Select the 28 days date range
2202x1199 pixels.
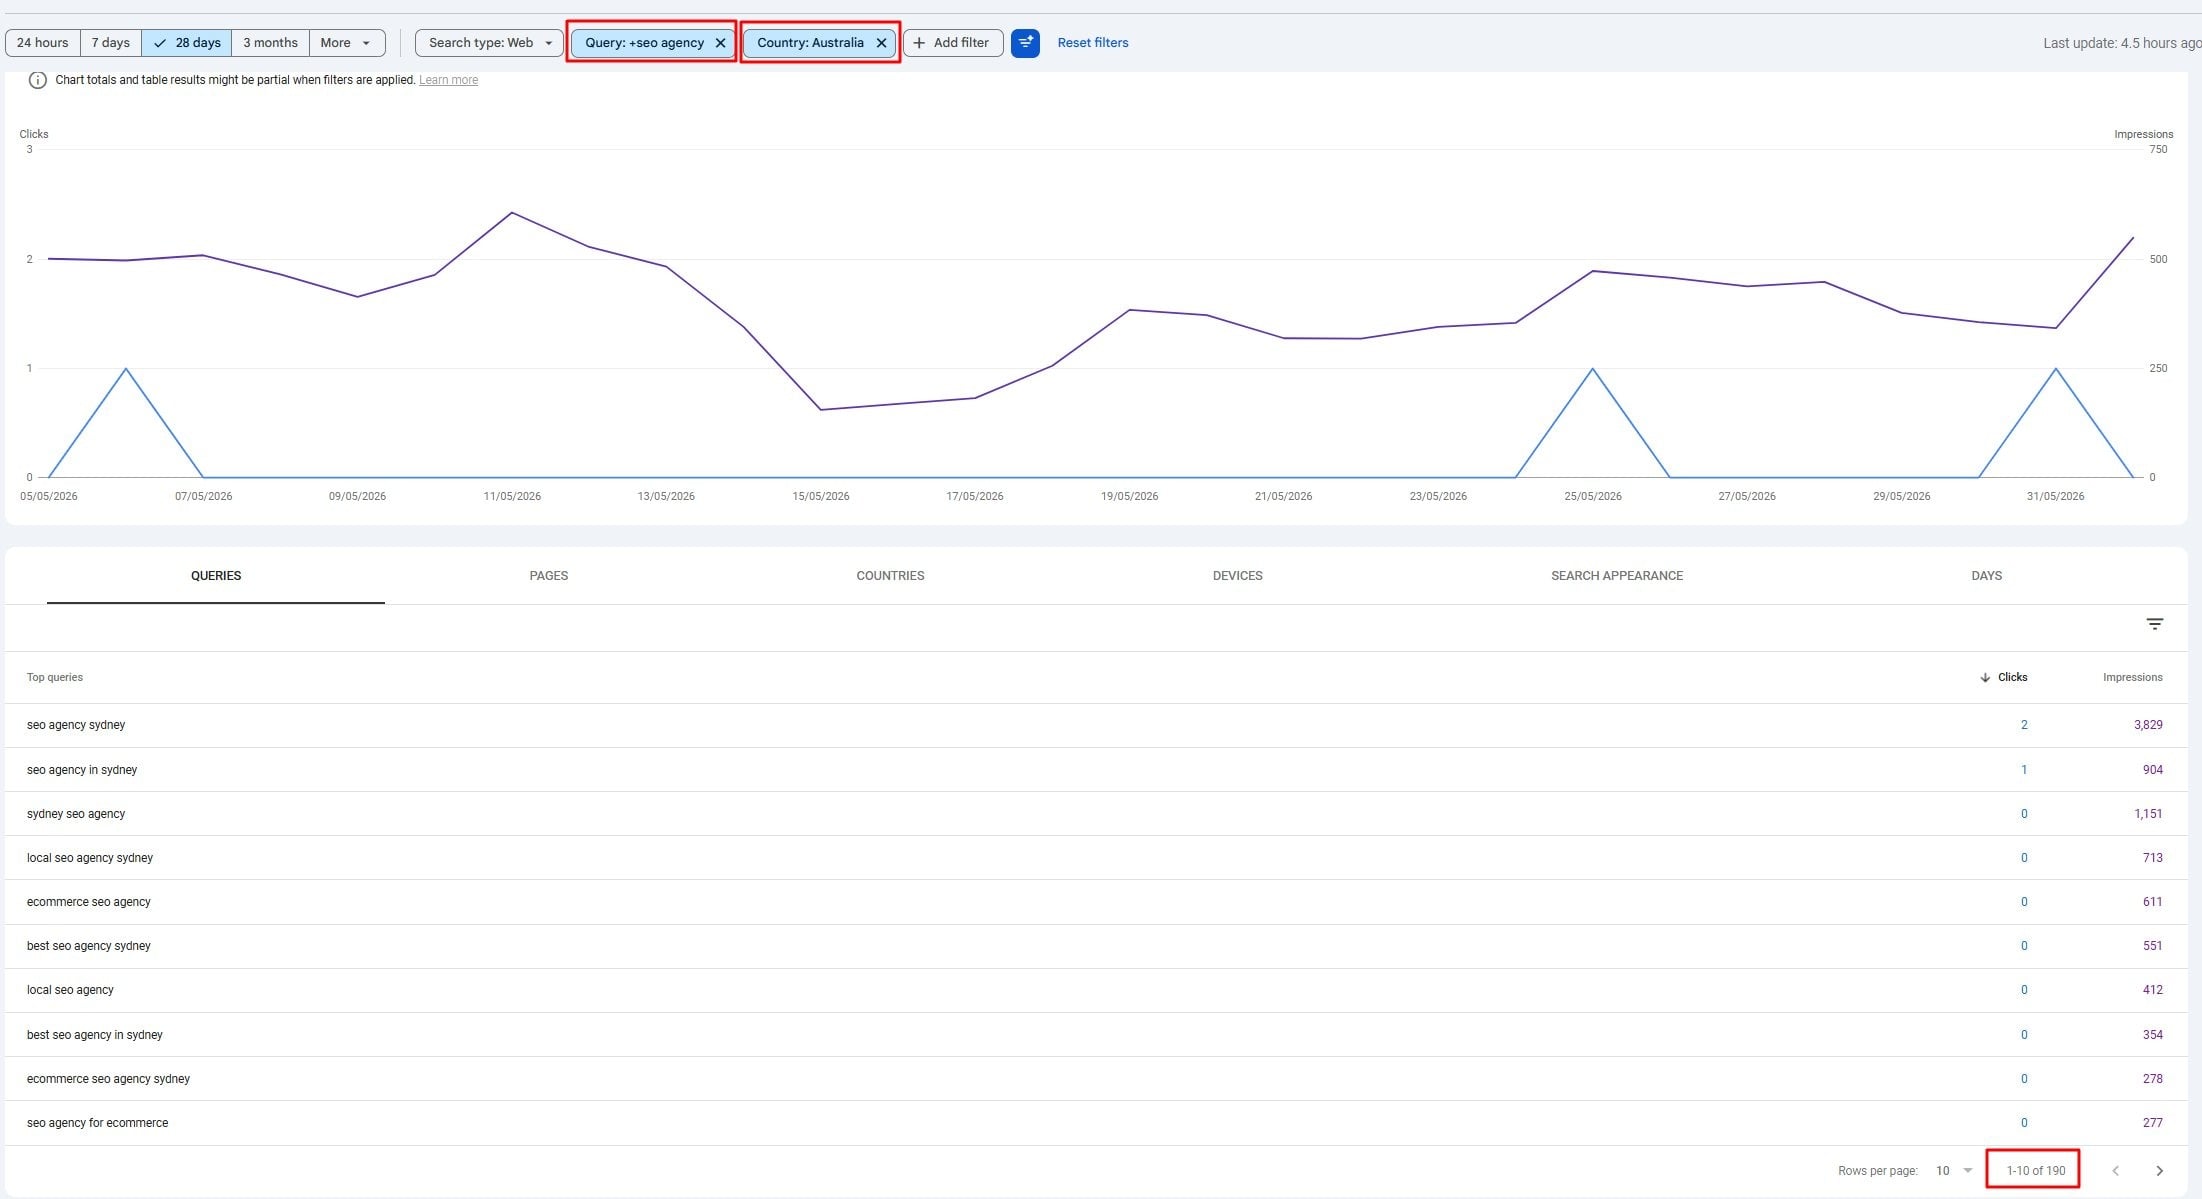[x=187, y=43]
